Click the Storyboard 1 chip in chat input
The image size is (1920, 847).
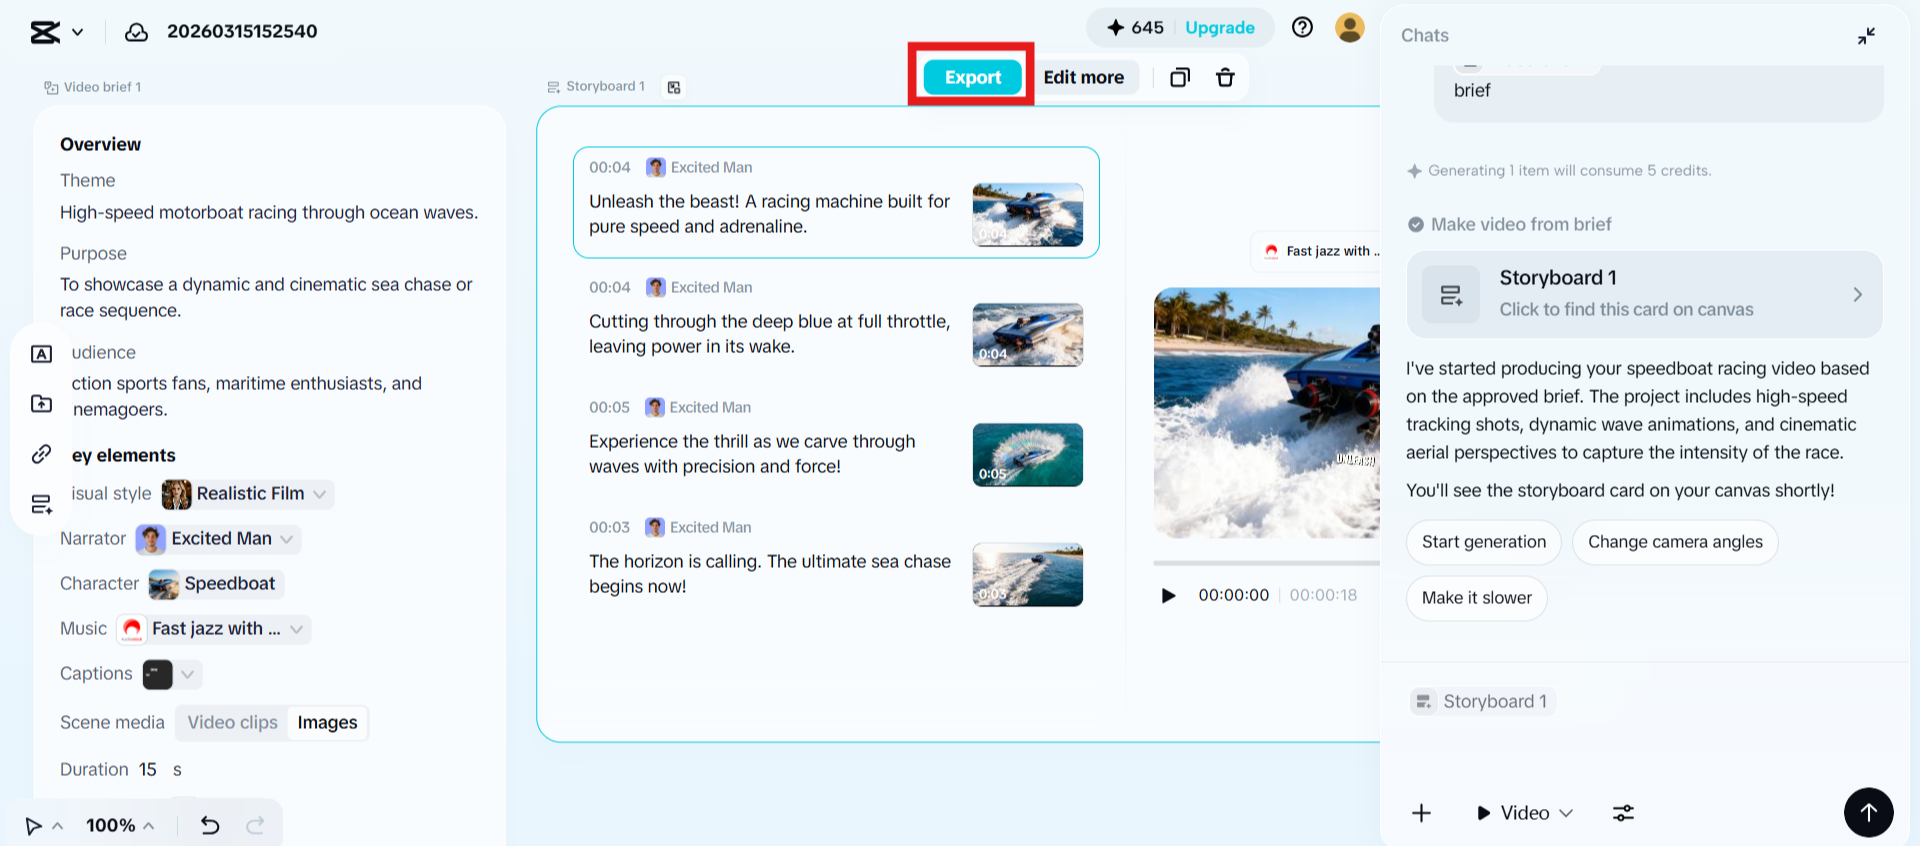coord(1482,701)
